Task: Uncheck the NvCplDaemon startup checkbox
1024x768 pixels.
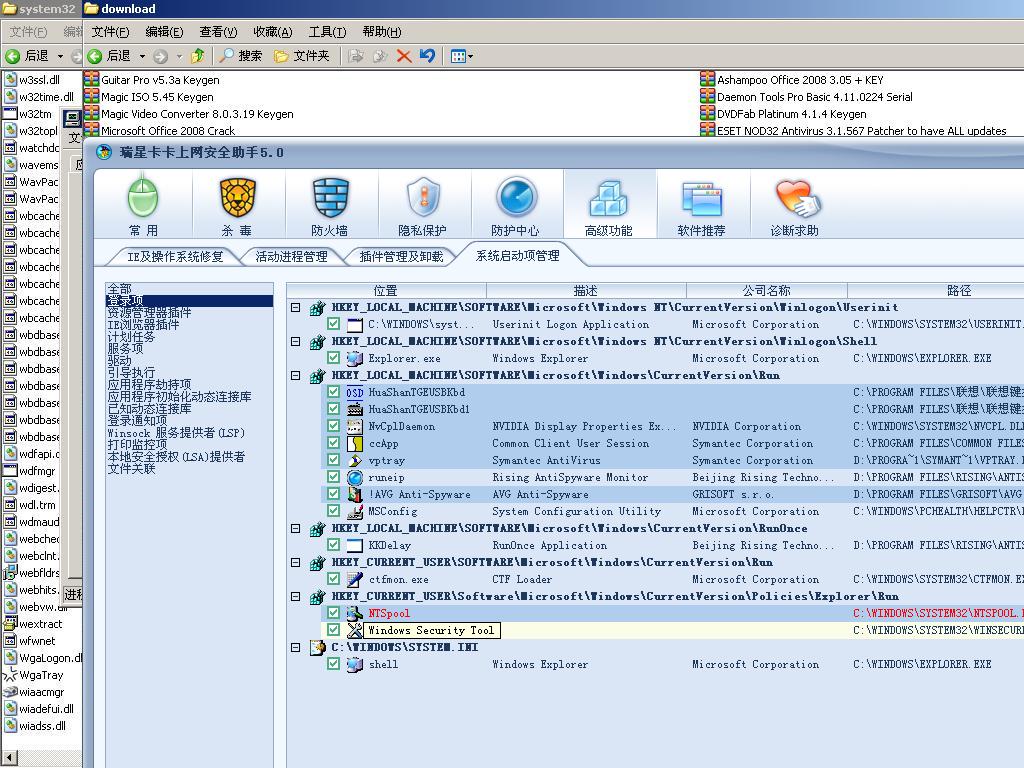Action: (334, 426)
